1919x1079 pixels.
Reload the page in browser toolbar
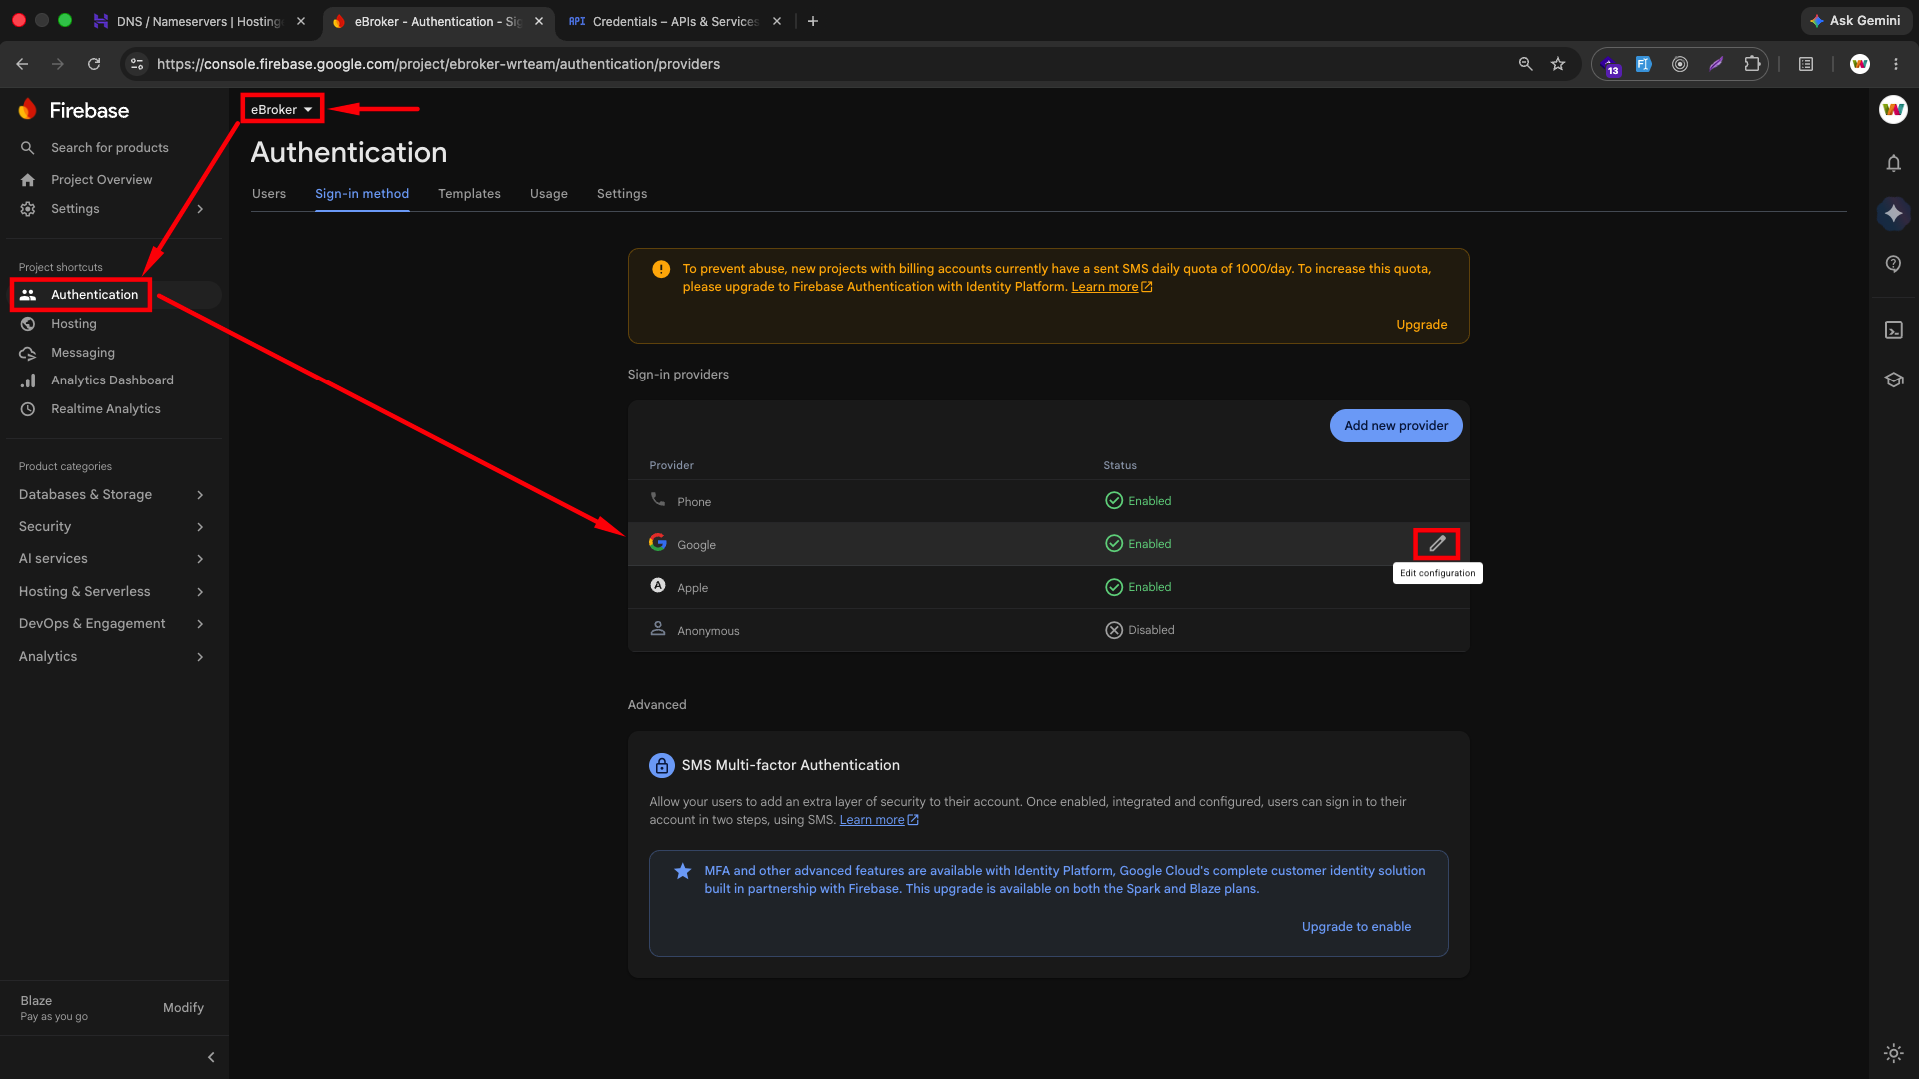[94, 64]
